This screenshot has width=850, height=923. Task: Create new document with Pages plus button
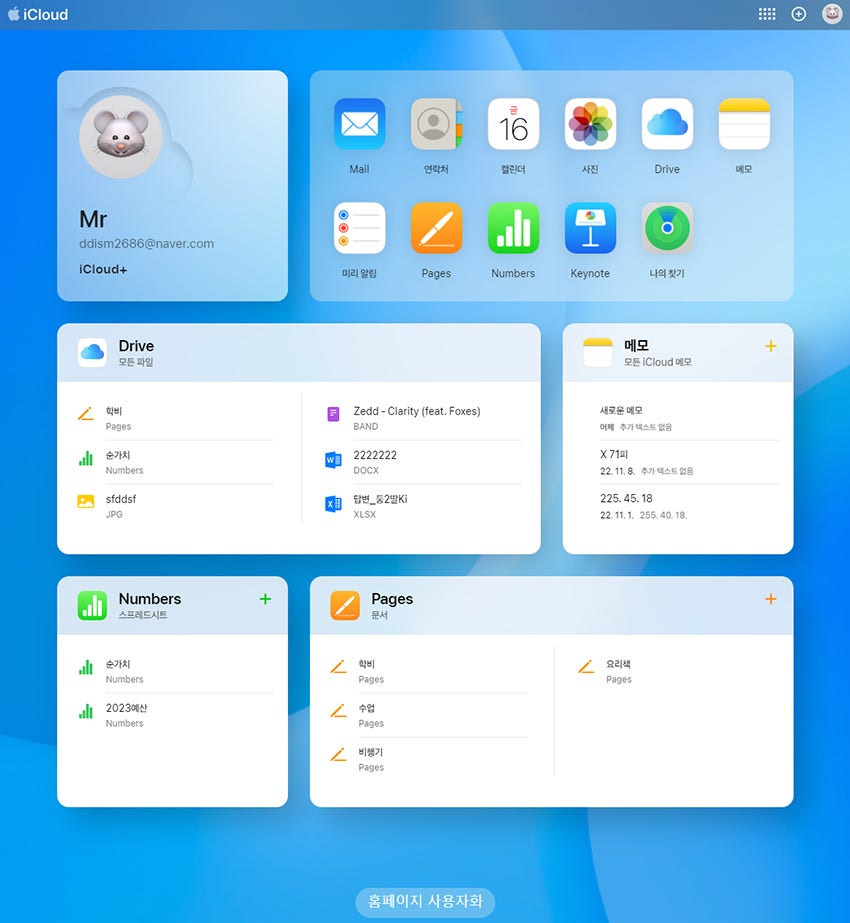click(x=771, y=599)
